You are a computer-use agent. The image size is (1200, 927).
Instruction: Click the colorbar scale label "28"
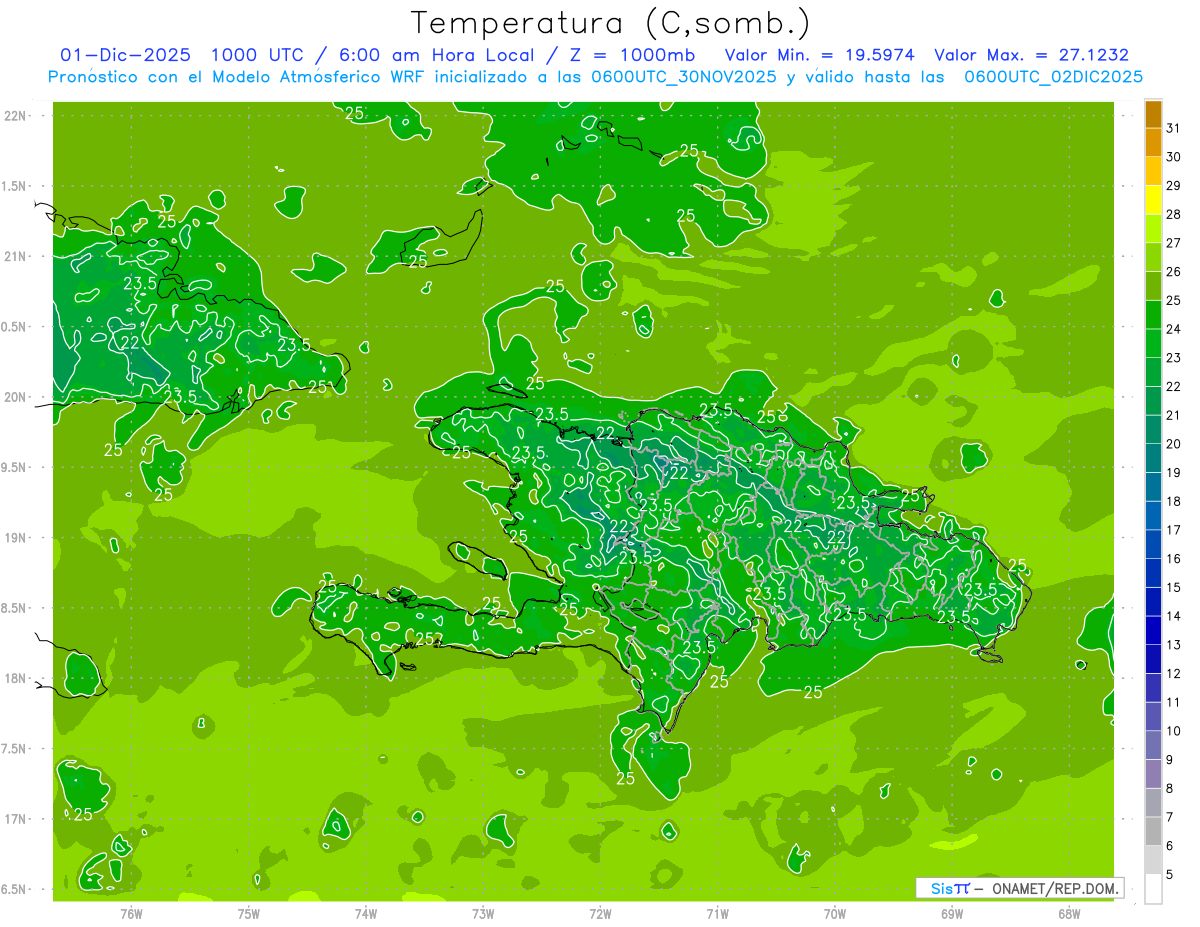[x=1173, y=214]
